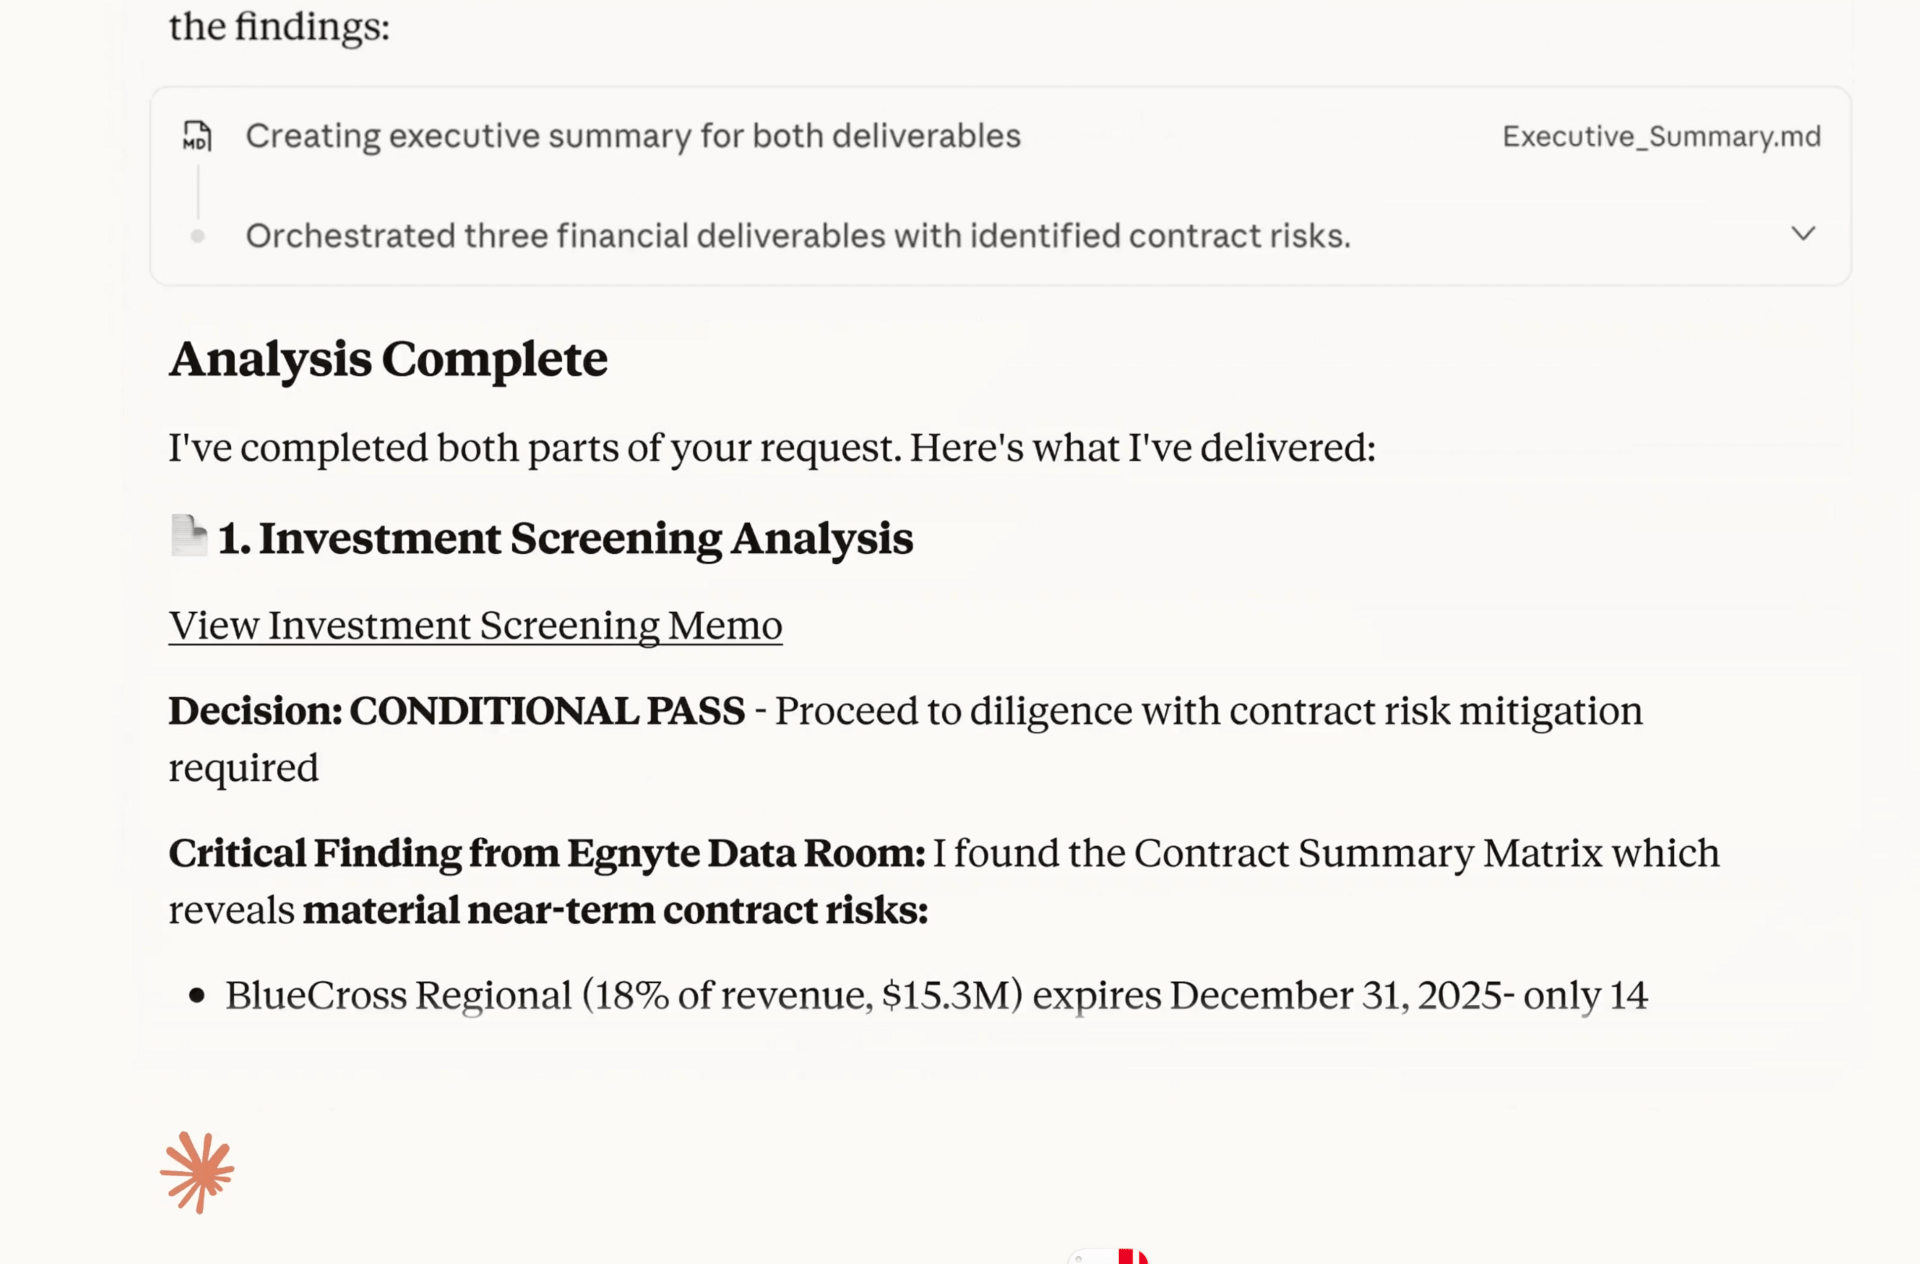Screen dimensions: 1920x1264
Task: Open the Executive_Summary.md file label
Action: click(x=1660, y=136)
